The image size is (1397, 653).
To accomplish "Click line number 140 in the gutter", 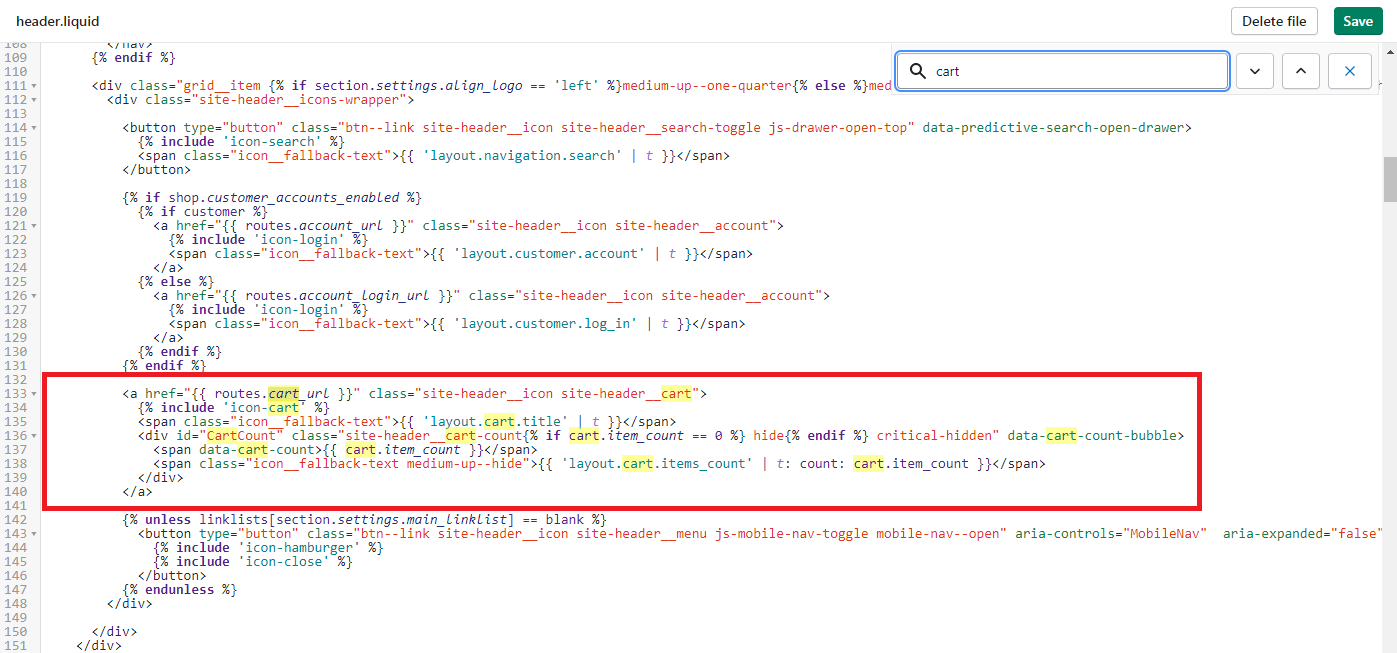I will pos(16,492).
